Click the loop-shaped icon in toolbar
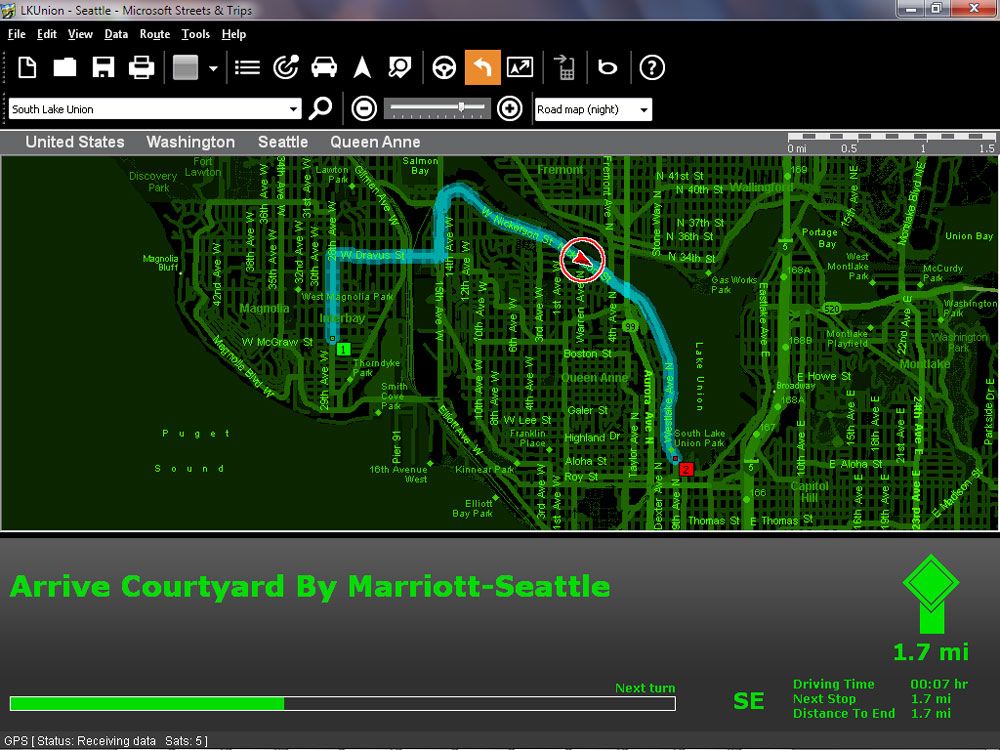This screenshot has height=750, width=1000. pyautogui.click(x=607, y=67)
